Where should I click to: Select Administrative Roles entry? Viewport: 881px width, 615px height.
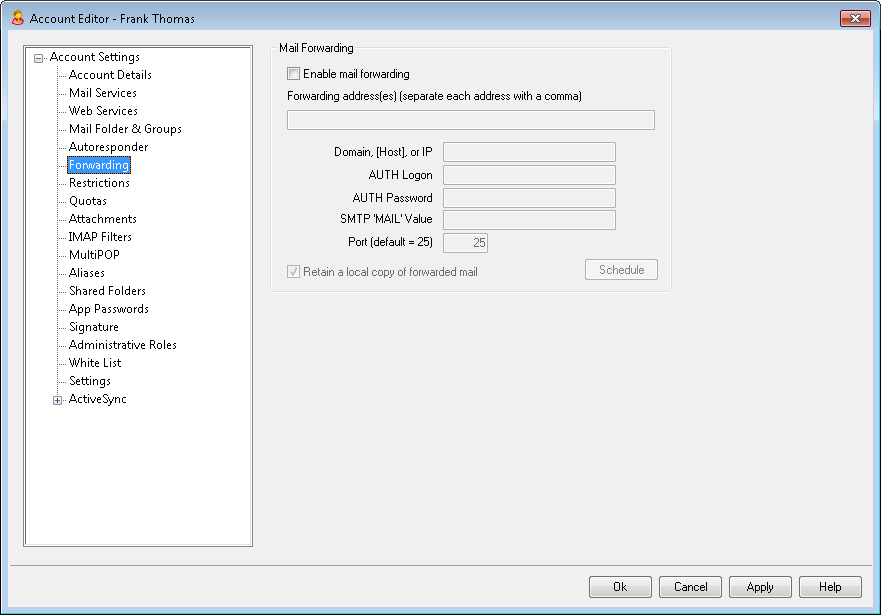122,345
